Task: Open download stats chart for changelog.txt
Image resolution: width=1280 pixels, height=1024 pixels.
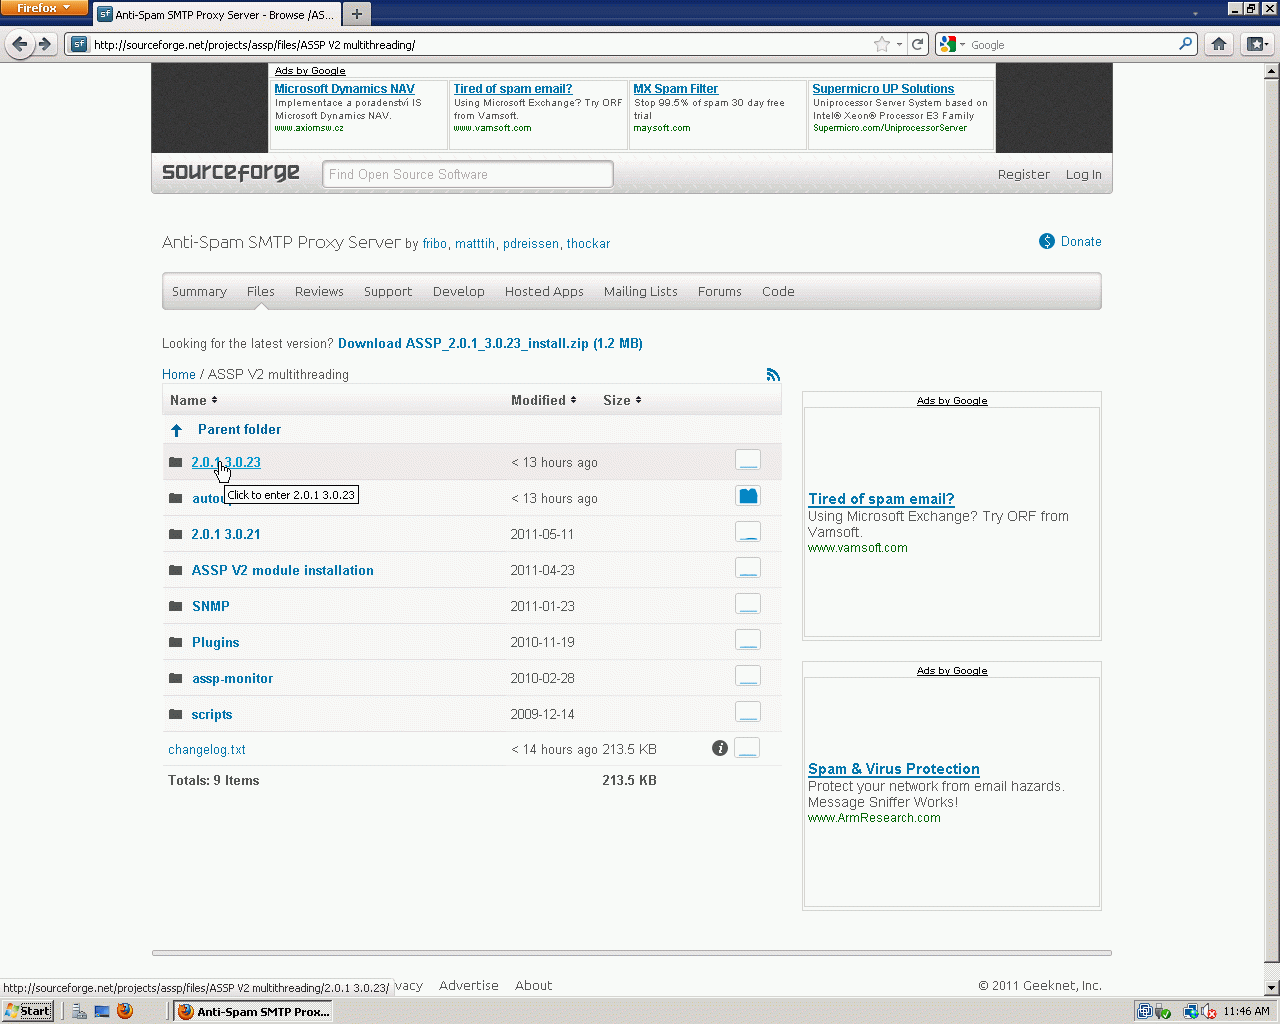Action: click(x=747, y=748)
